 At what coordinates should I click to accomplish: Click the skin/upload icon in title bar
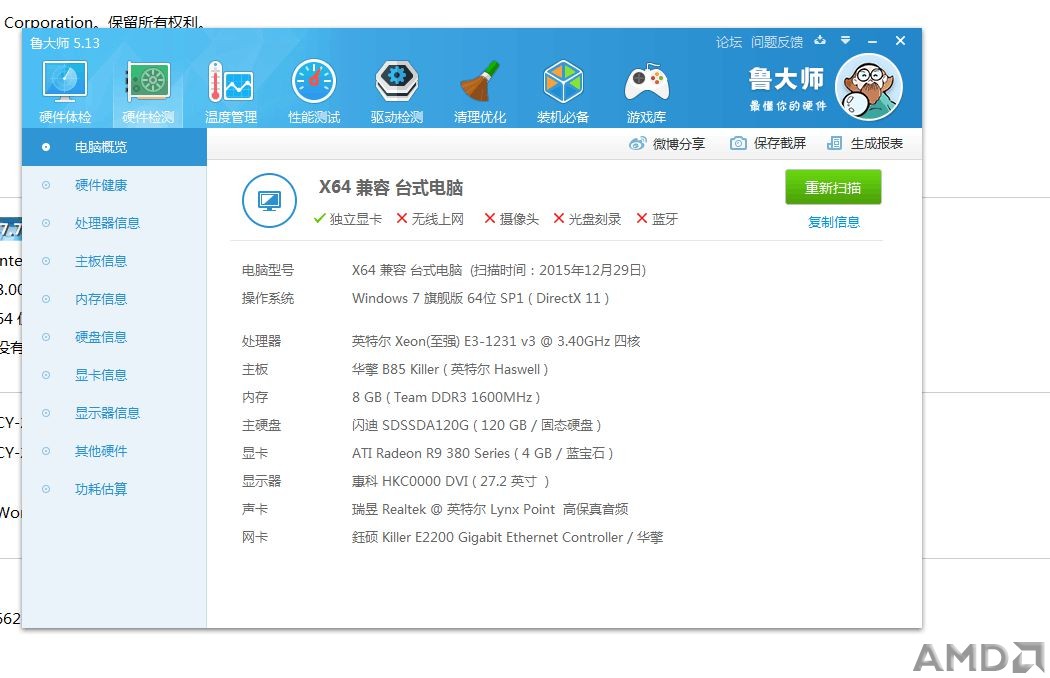820,41
